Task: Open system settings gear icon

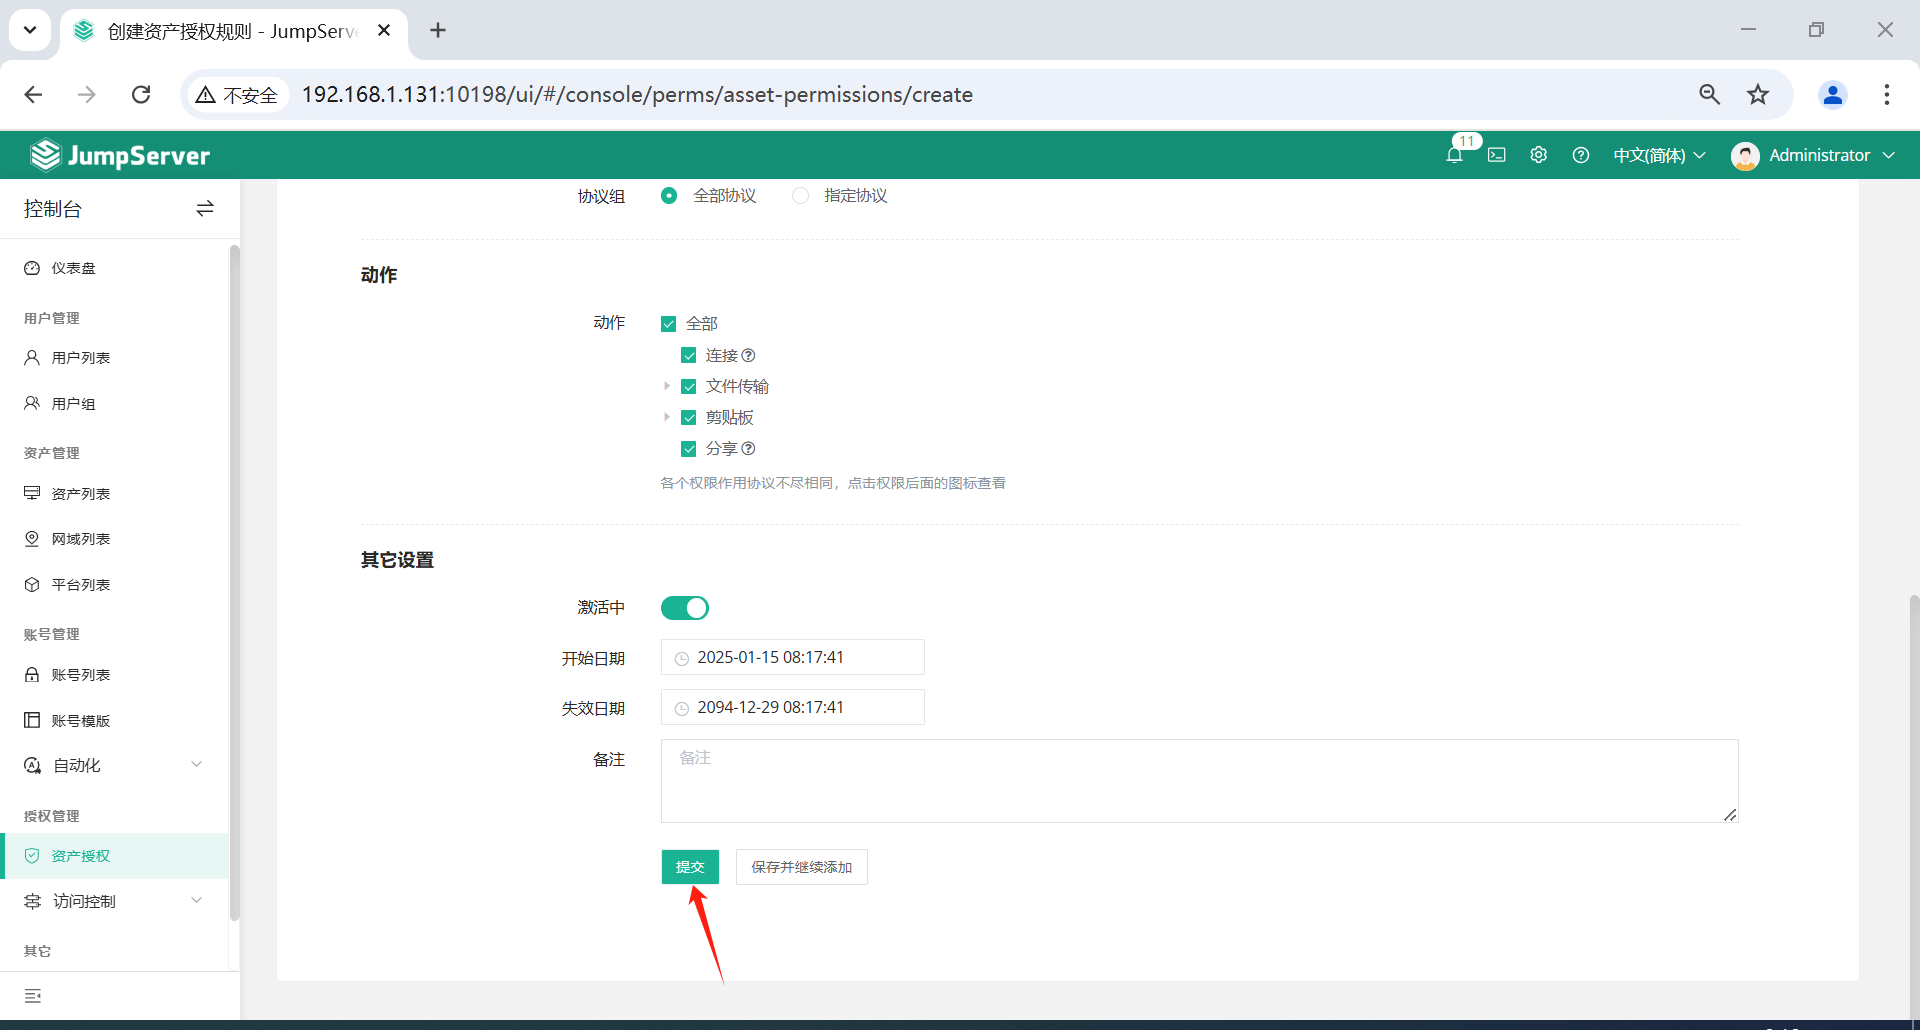Action: pyautogui.click(x=1538, y=155)
